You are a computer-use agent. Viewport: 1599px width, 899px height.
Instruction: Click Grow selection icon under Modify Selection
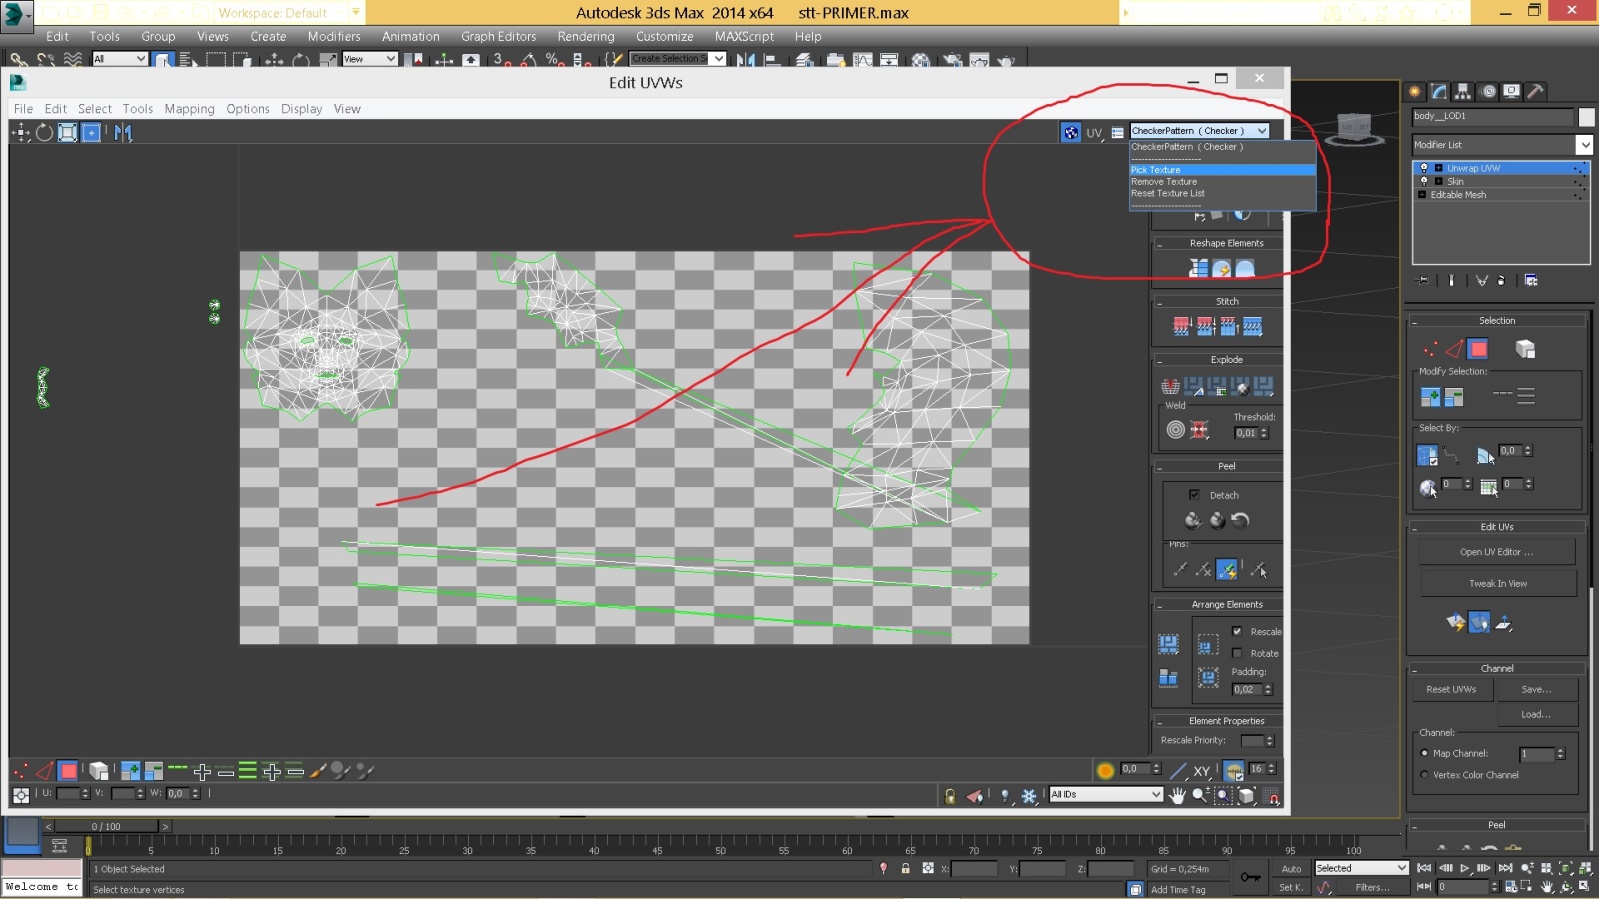pyautogui.click(x=1430, y=397)
